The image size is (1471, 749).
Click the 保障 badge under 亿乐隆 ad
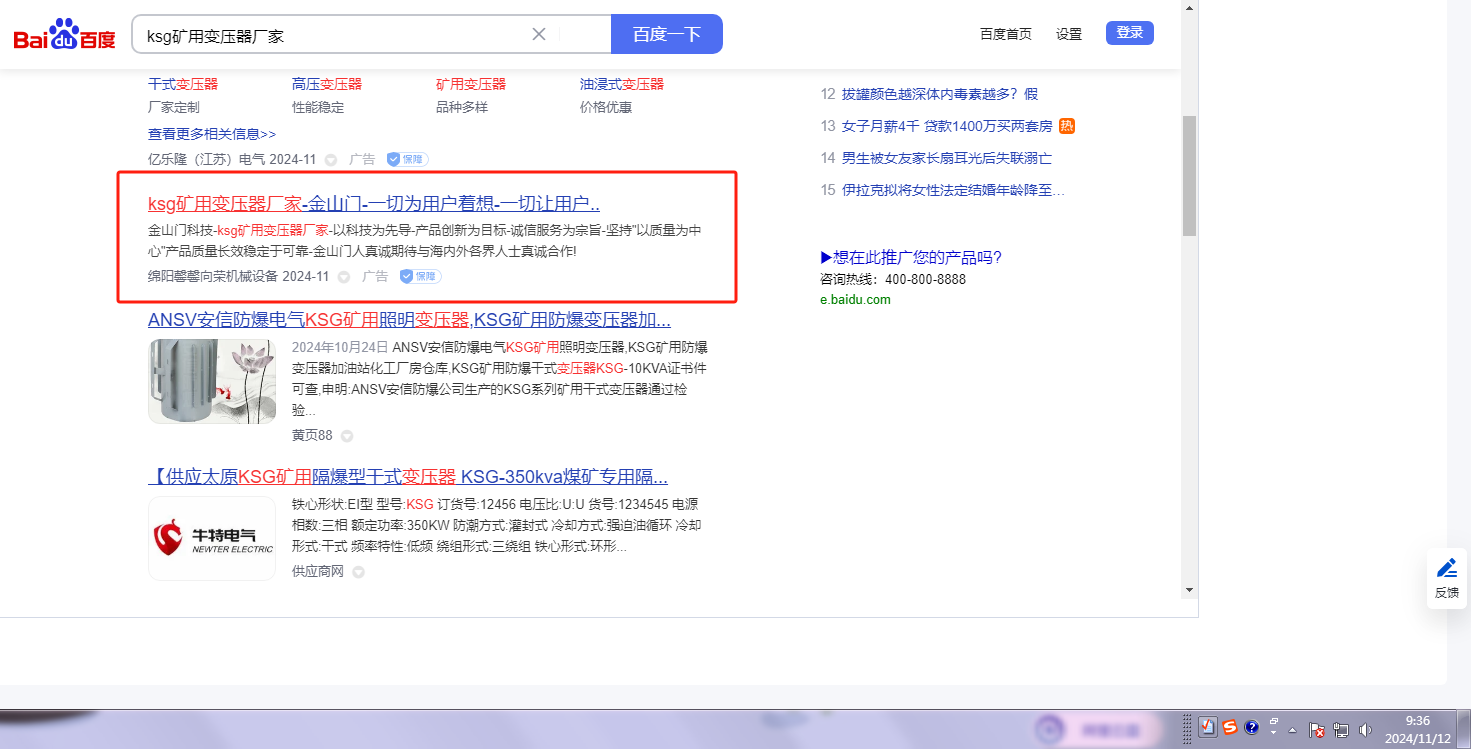[408, 159]
